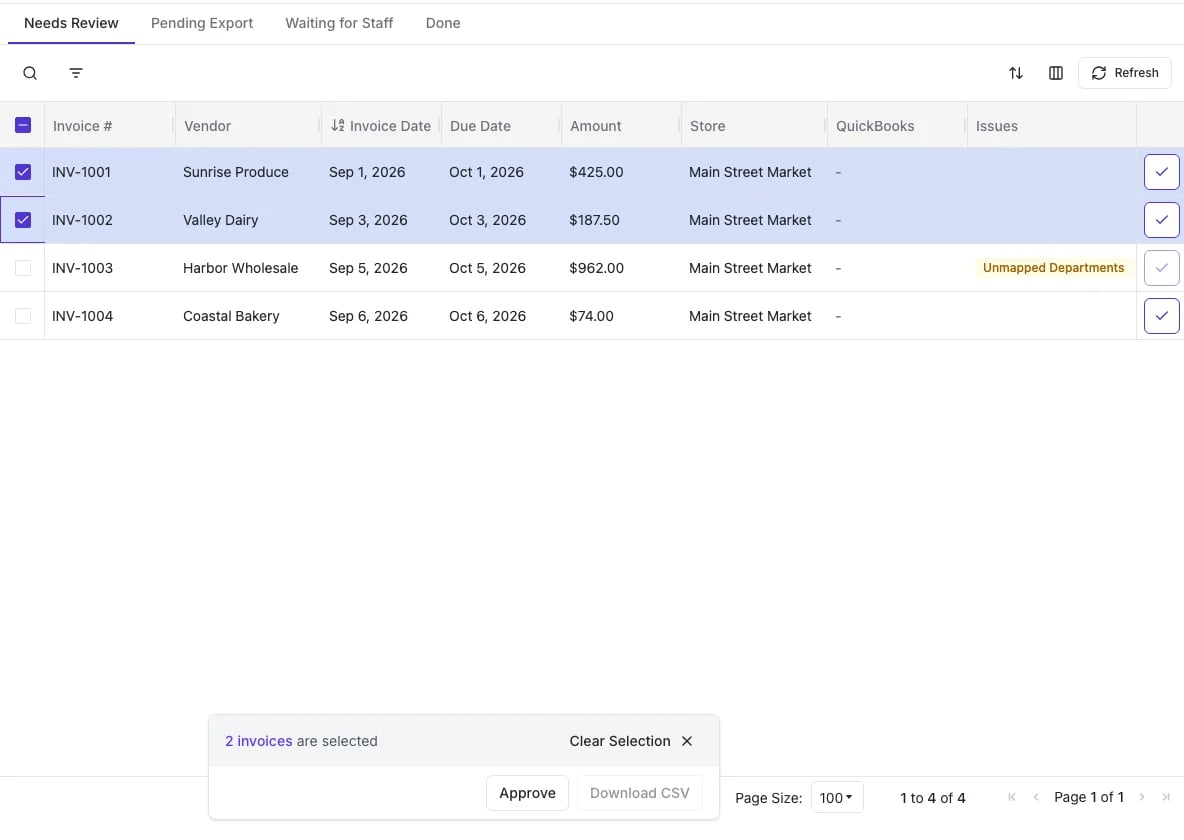Switch to the Waiting for Staff tab
Image resolution: width=1184 pixels, height=840 pixels.
coord(339,23)
